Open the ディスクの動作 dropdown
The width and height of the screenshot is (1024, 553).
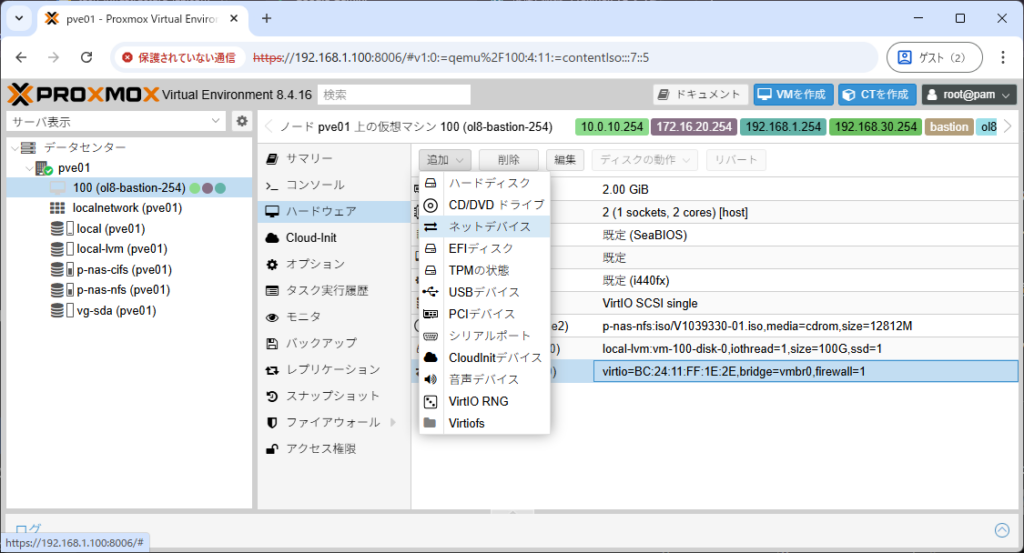coord(645,160)
